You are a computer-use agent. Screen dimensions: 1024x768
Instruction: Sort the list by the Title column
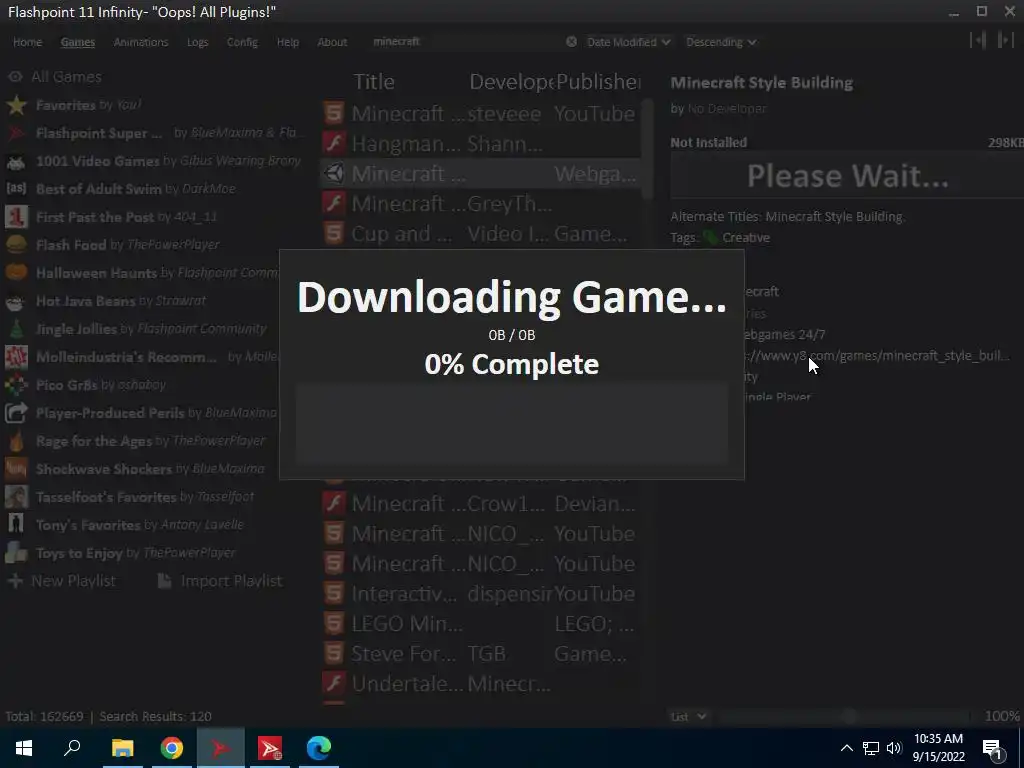point(374,82)
